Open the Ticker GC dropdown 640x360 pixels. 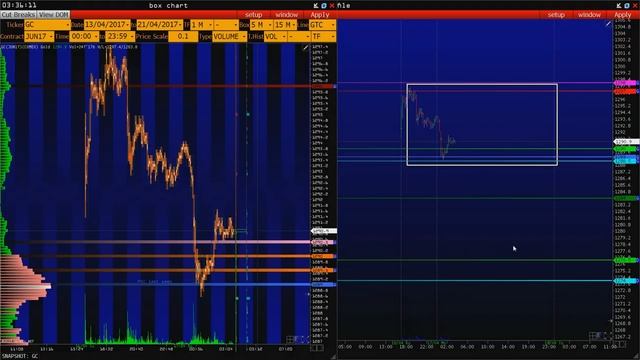click(47, 25)
